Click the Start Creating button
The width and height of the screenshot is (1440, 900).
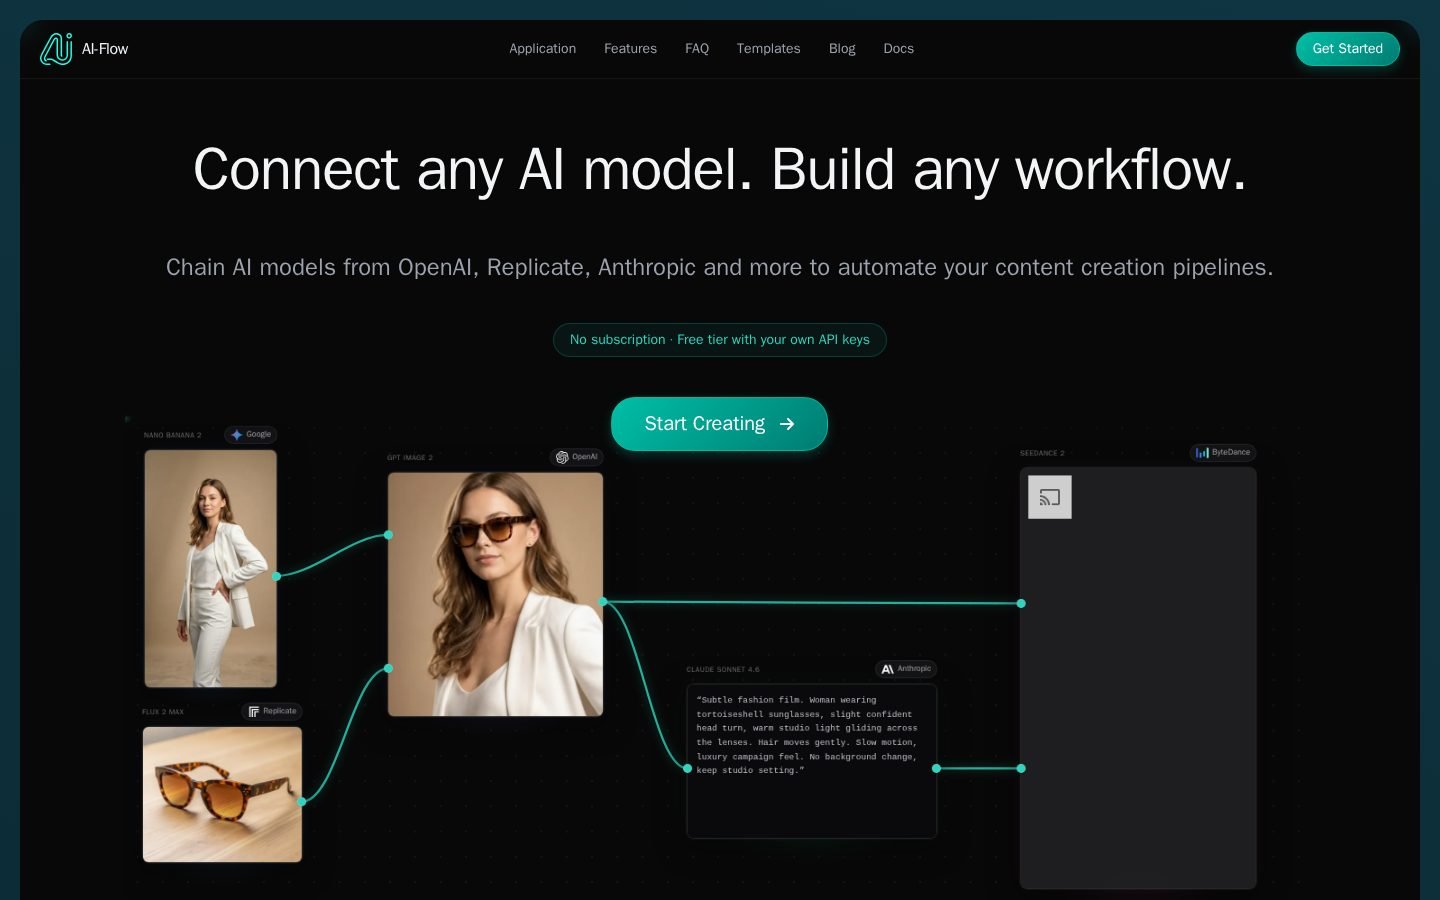coord(719,424)
